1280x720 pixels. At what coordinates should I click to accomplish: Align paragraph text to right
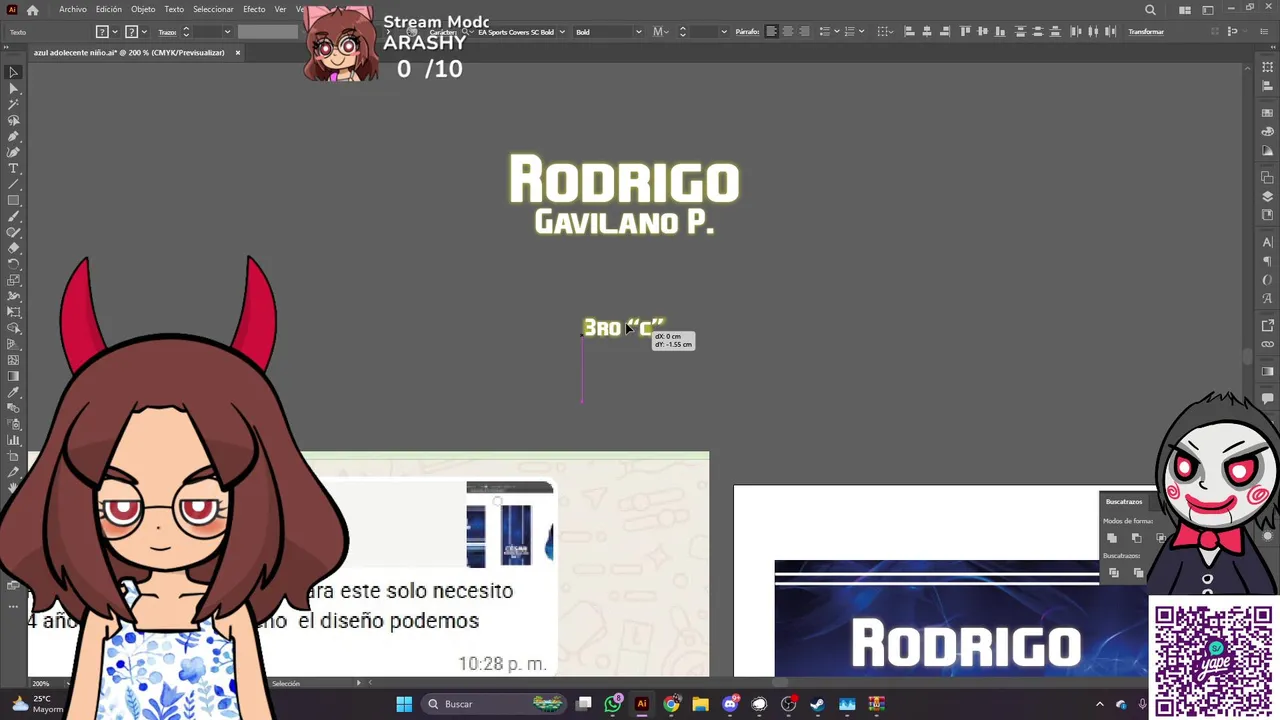(804, 32)
